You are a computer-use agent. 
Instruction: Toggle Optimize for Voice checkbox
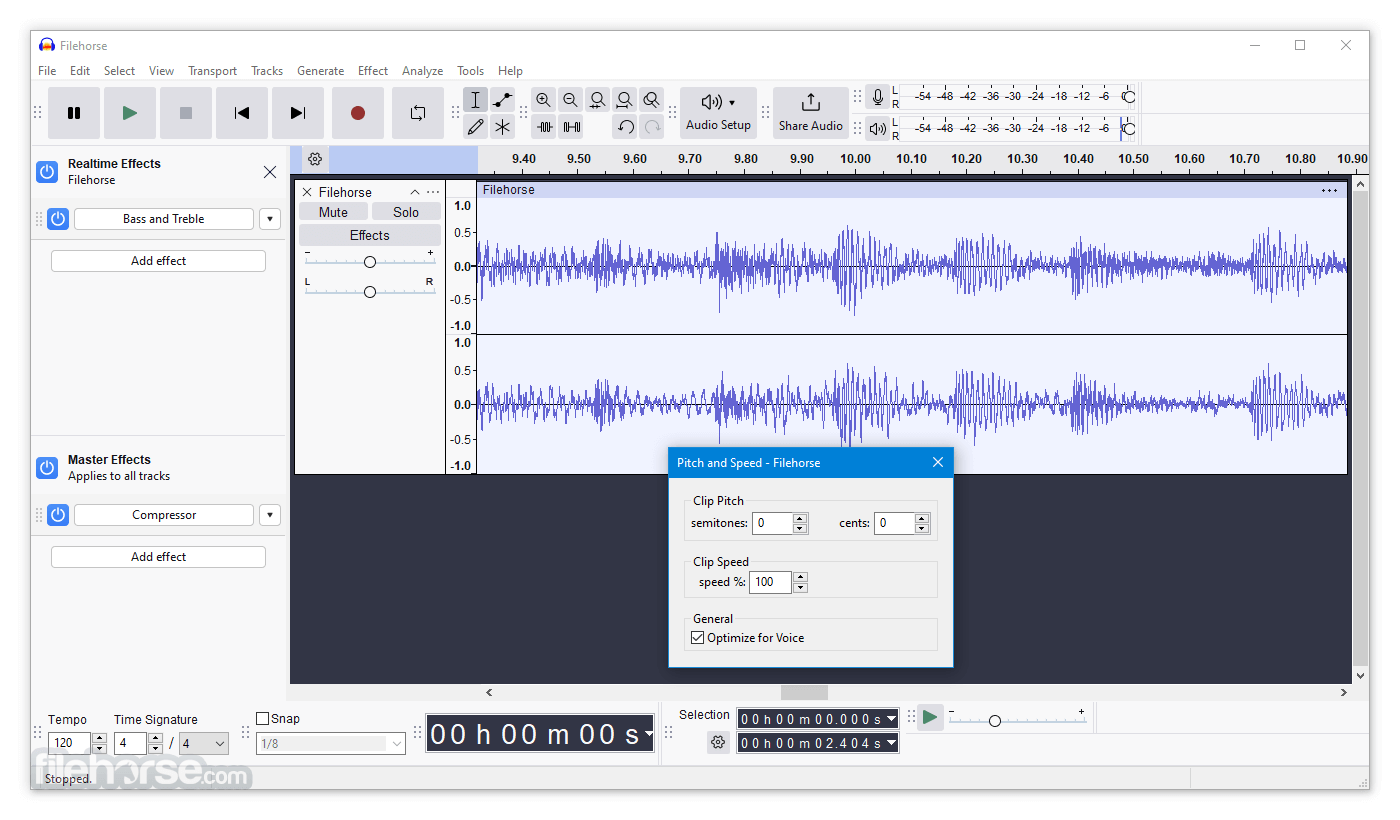[698, 638]
